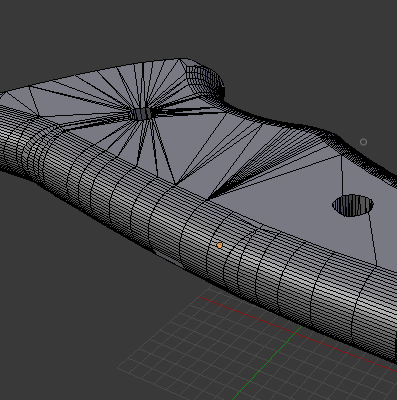Viewport: 397px width, 400px height.
Task: Click empty dark background above the mesh
Action: point(200,27)
